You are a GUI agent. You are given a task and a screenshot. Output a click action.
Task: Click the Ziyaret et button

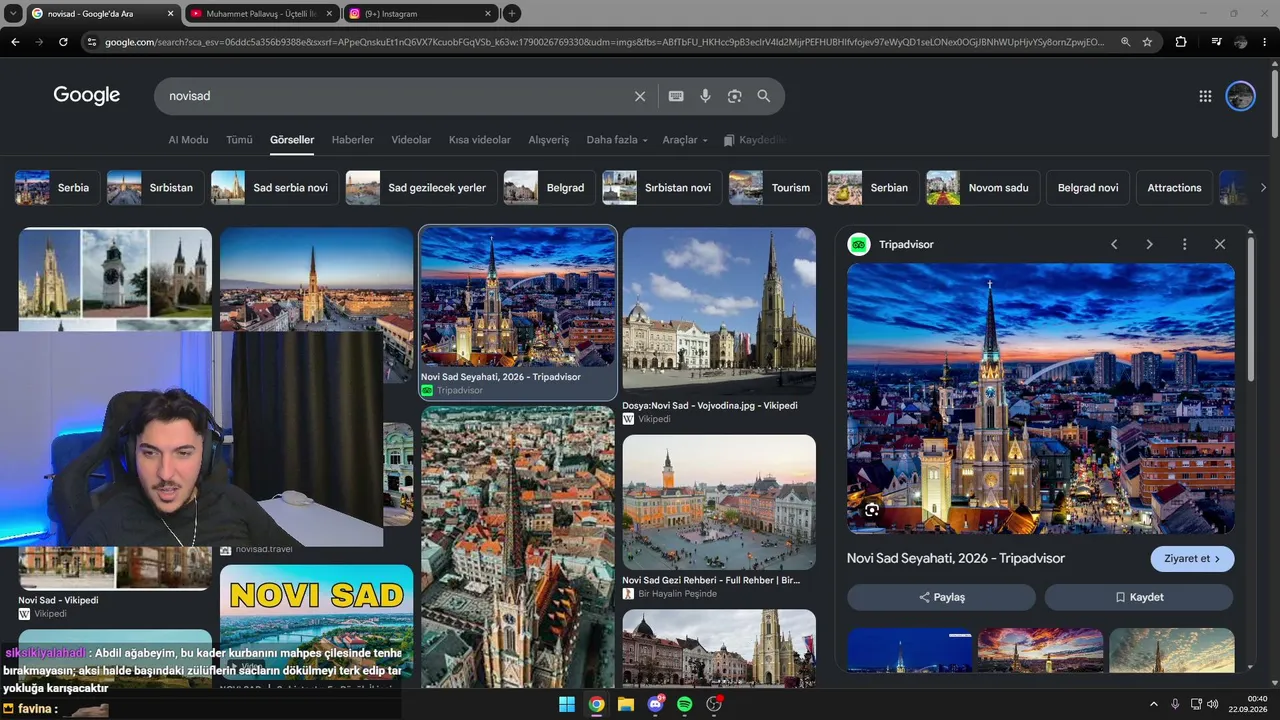[x=1192, y=559]
